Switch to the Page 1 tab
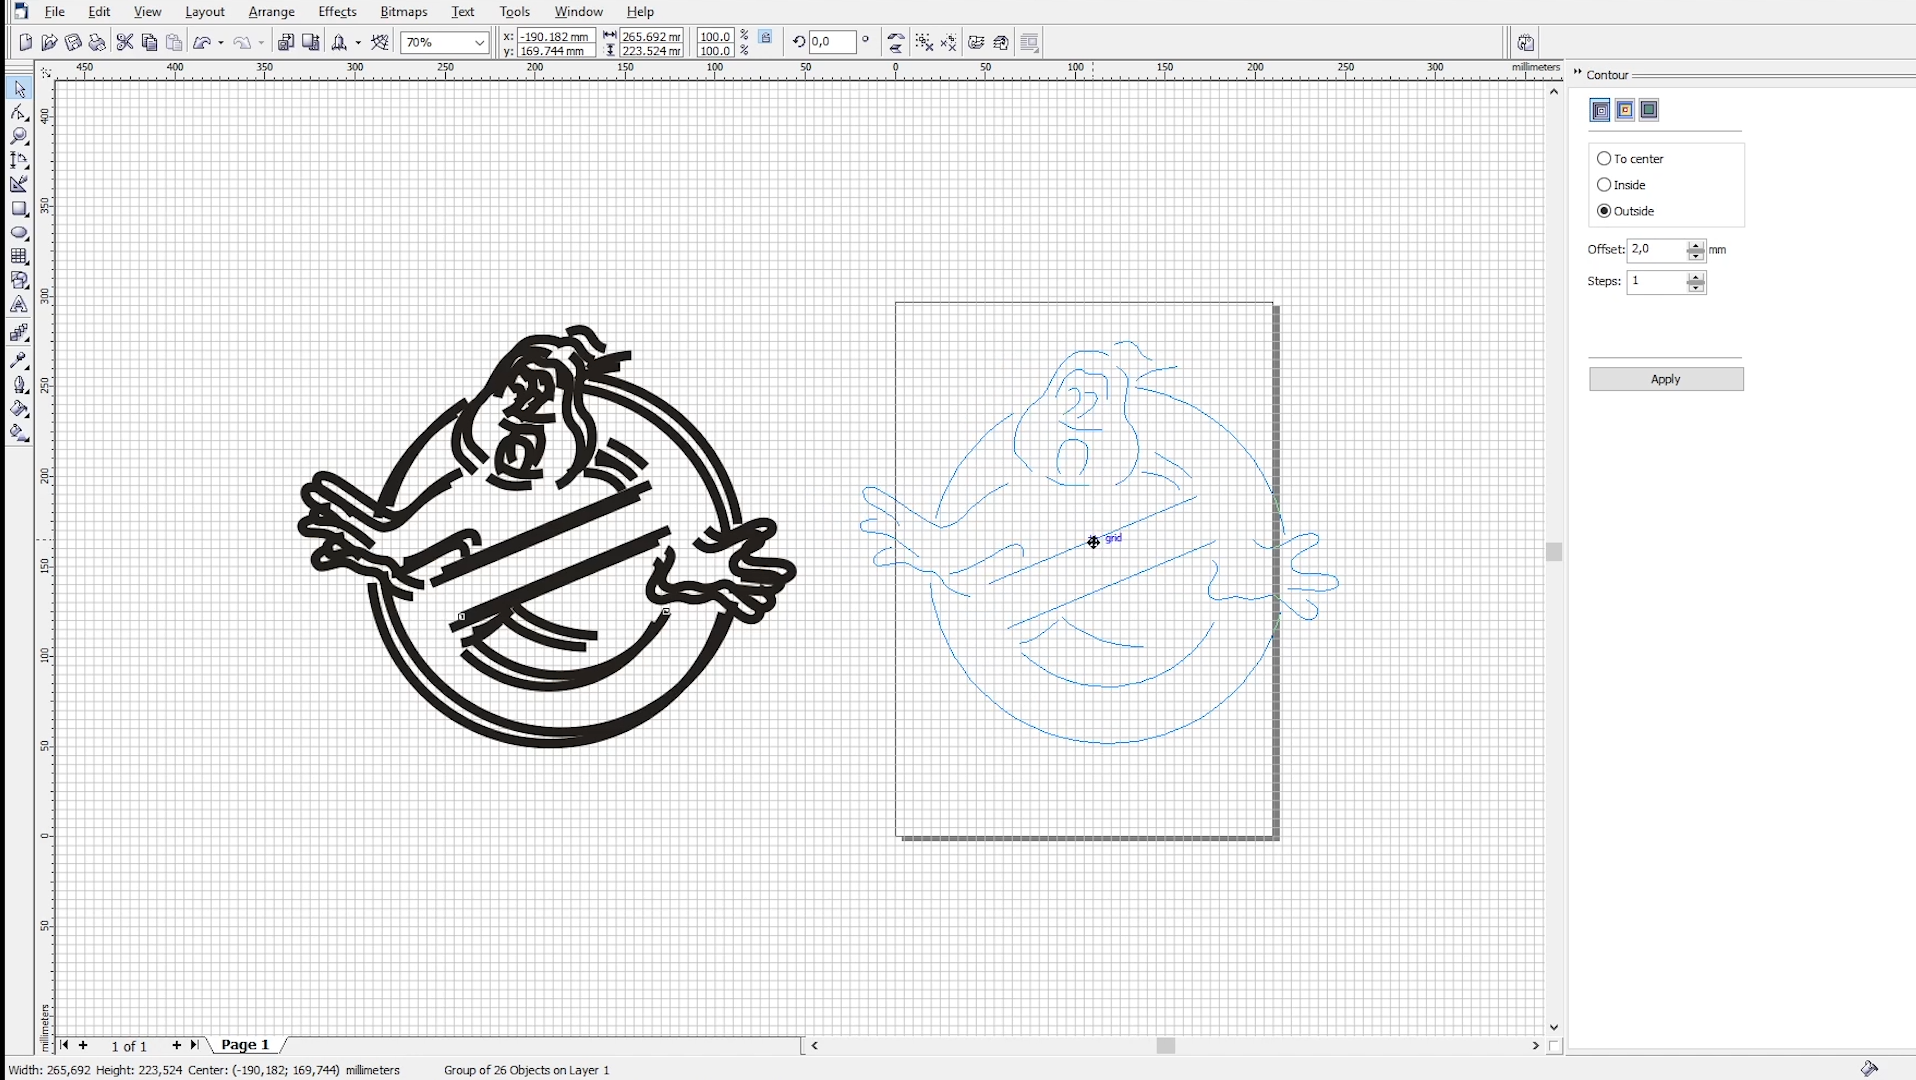 point(245,1045)
